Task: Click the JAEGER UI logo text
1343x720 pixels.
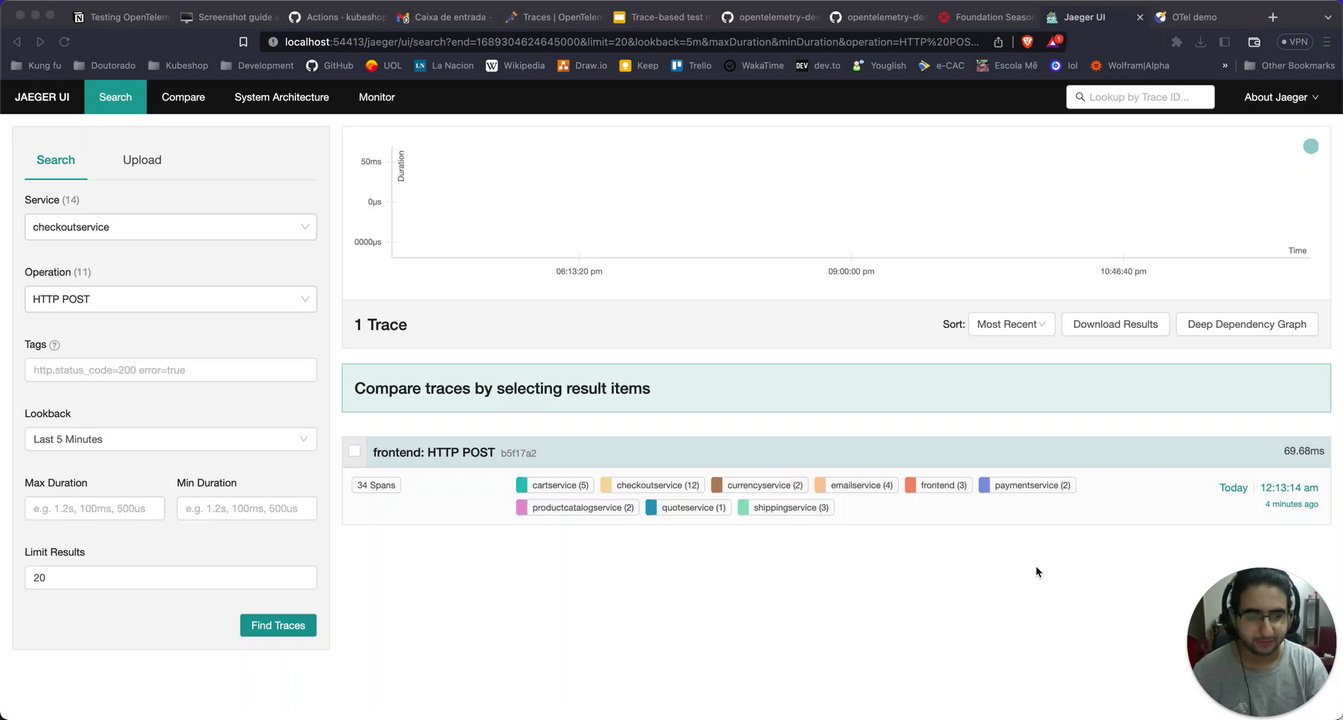Action: [42, 97]
